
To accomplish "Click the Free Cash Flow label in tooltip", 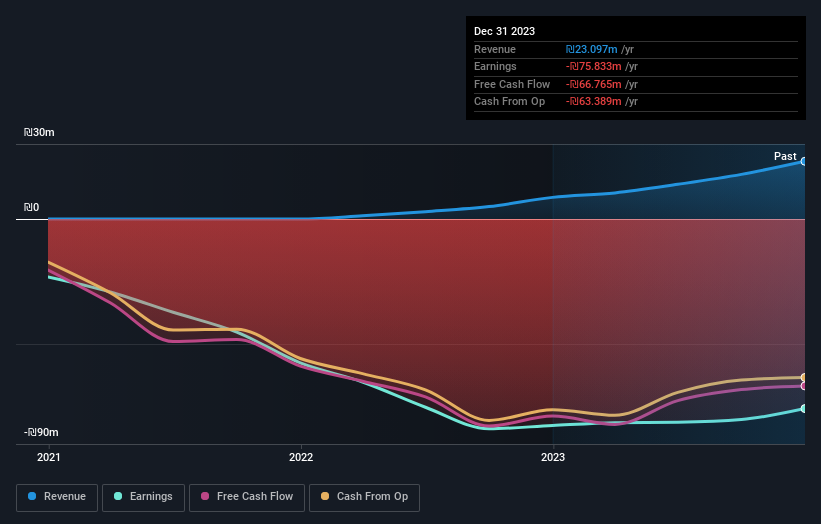I will (x=512, y=84).
